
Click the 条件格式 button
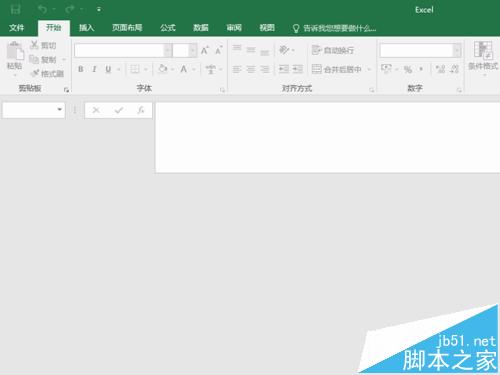pyautogui.click(x=483, y=58)
